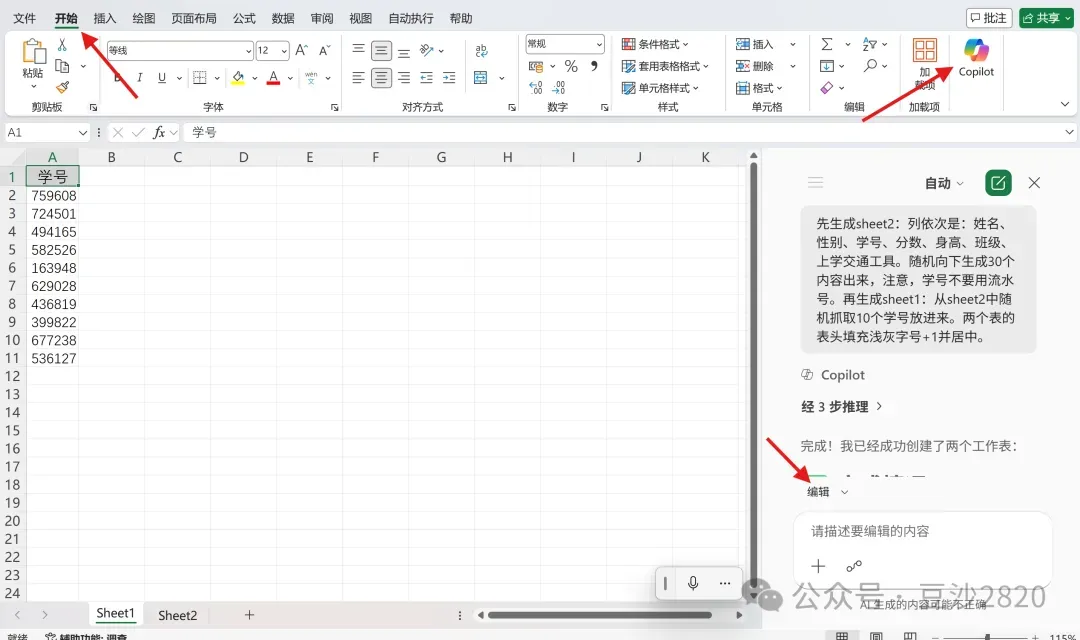Toggle center horizontal alignment
1080x640 pixels.
[x=381, y=78]
